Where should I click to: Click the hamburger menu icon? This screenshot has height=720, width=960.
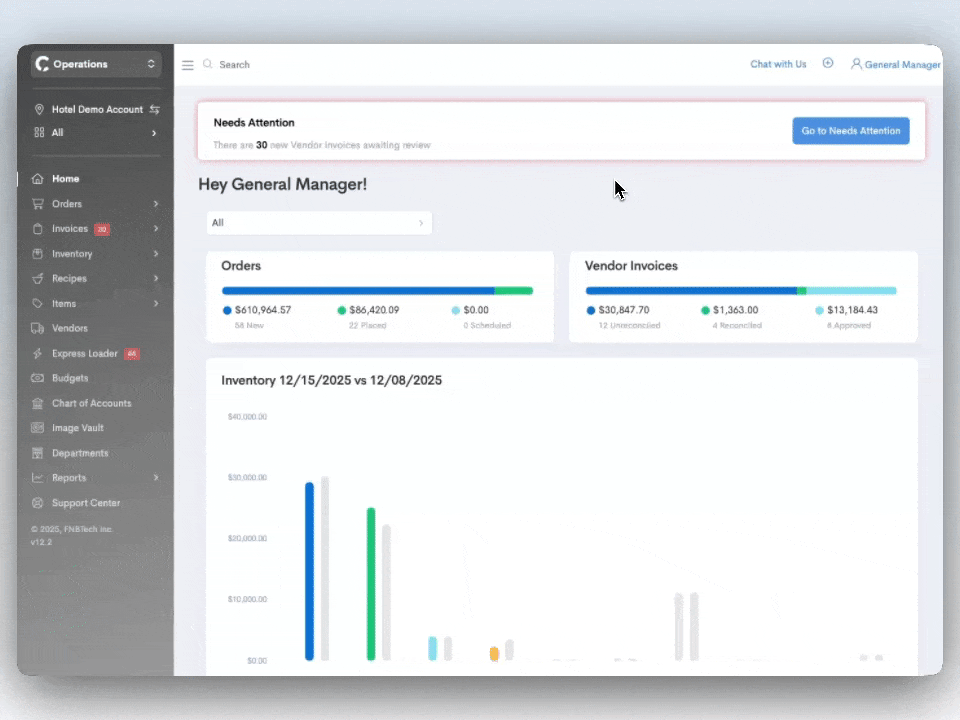coord(187,65)
